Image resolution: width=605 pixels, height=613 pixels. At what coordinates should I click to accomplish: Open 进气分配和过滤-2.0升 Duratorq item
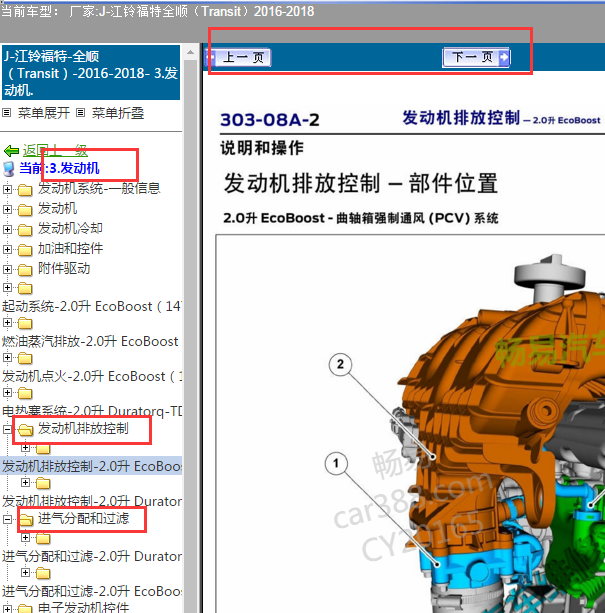91,556
